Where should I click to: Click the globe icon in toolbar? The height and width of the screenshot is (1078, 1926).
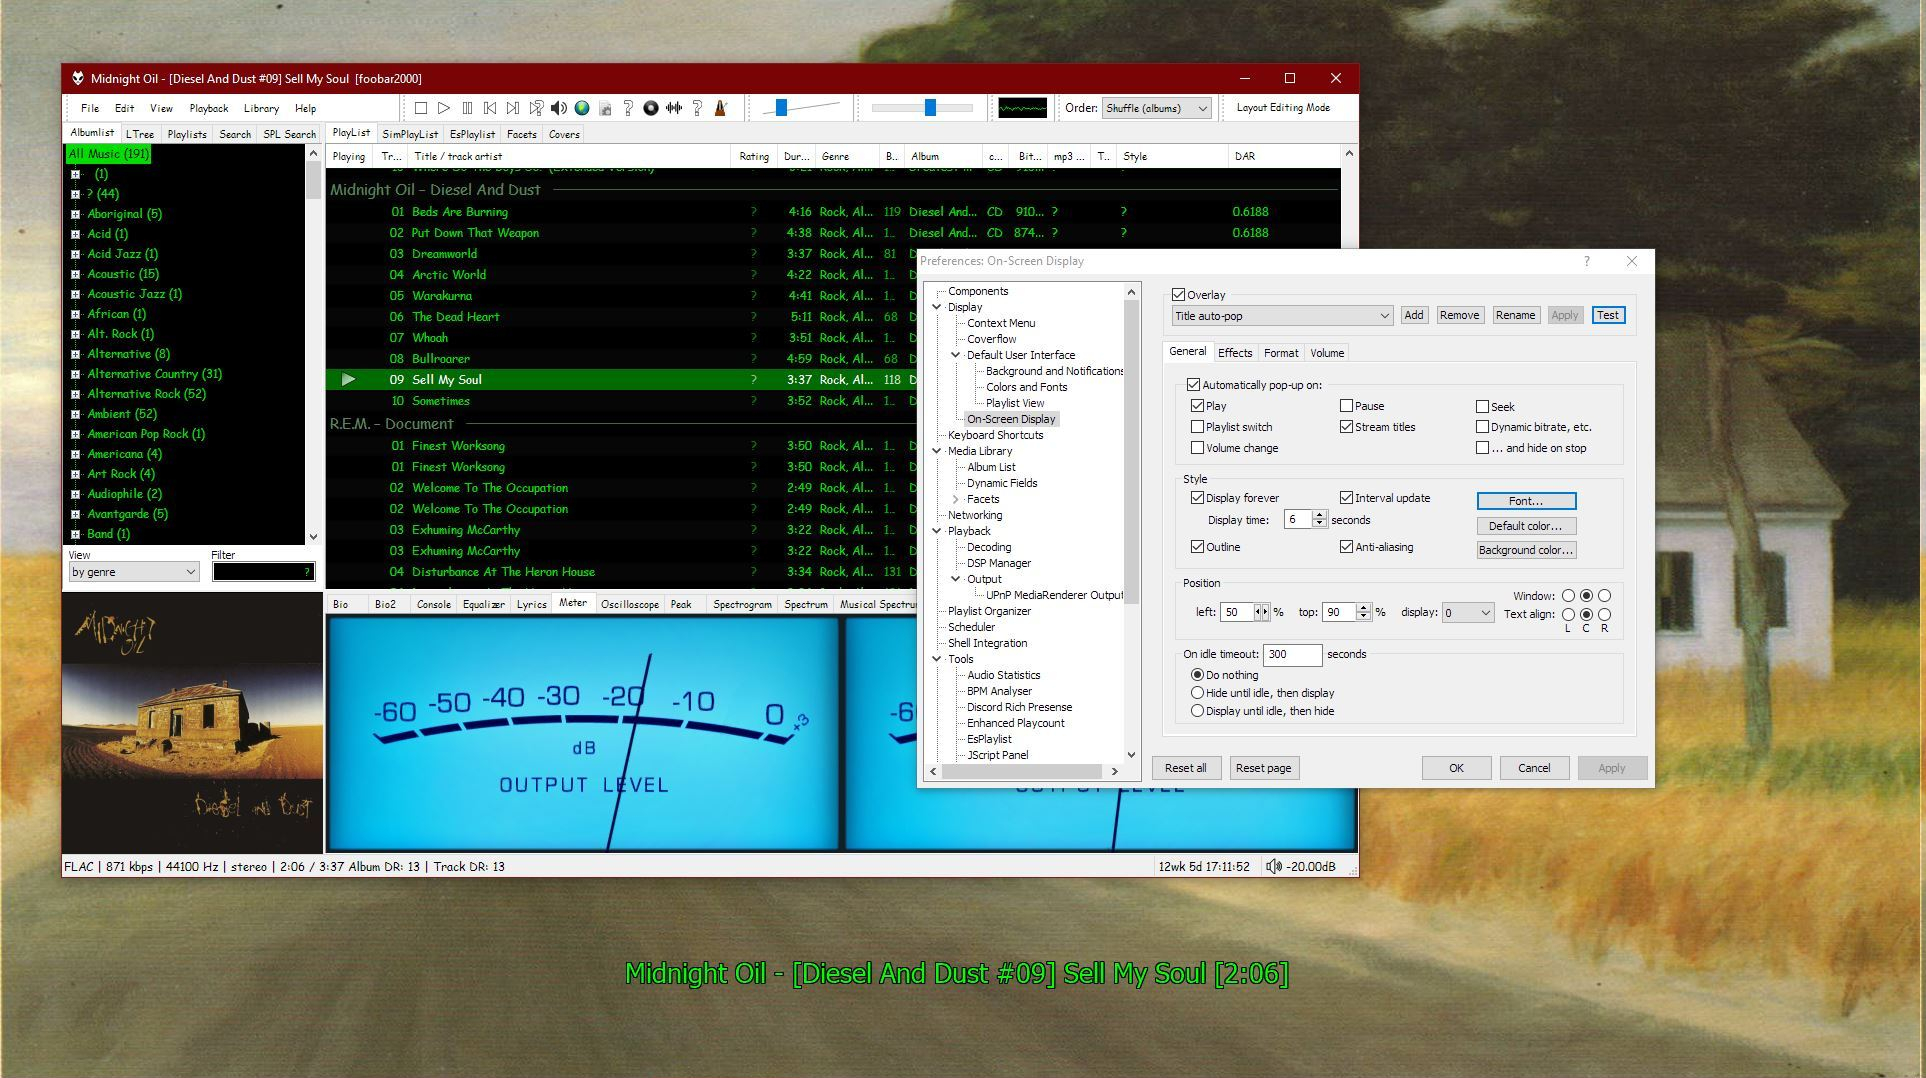tap(582, 108)
